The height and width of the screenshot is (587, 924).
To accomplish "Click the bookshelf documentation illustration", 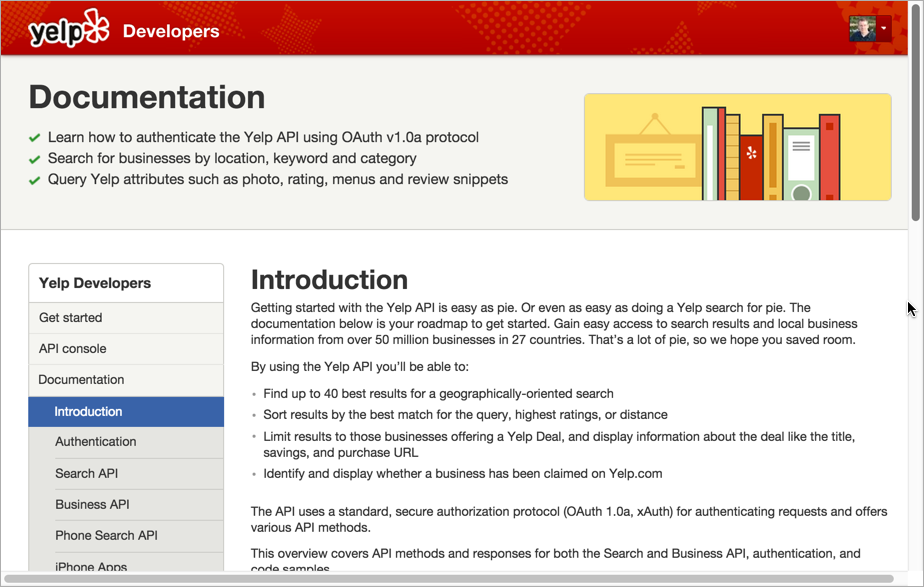I will (737, 147).
